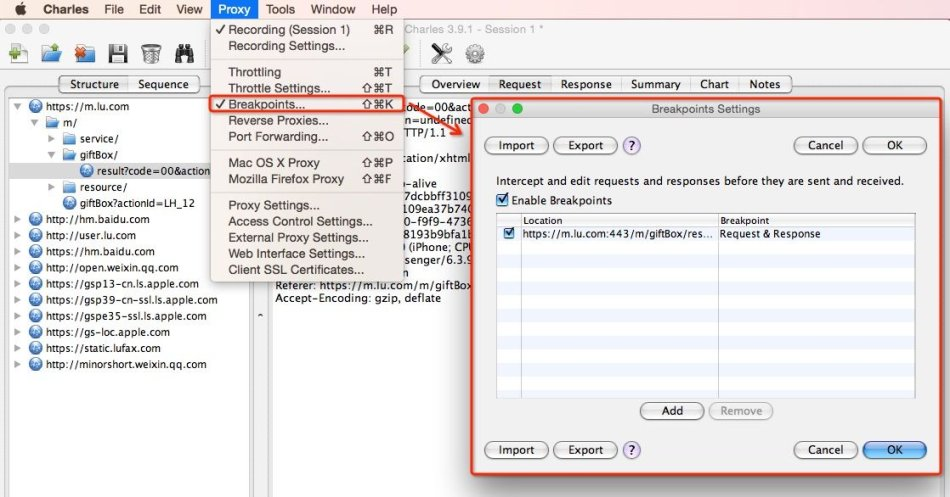Open the Apple menu
This screenshot has height=497, width=950.
click(x=21, y=8)
